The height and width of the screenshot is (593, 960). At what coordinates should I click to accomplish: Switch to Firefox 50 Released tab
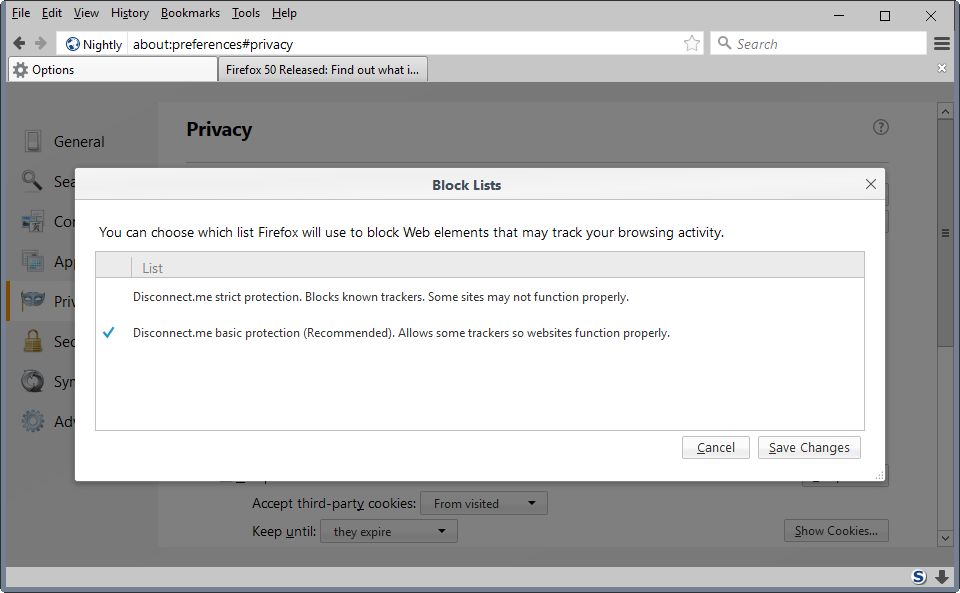point(323,69)
